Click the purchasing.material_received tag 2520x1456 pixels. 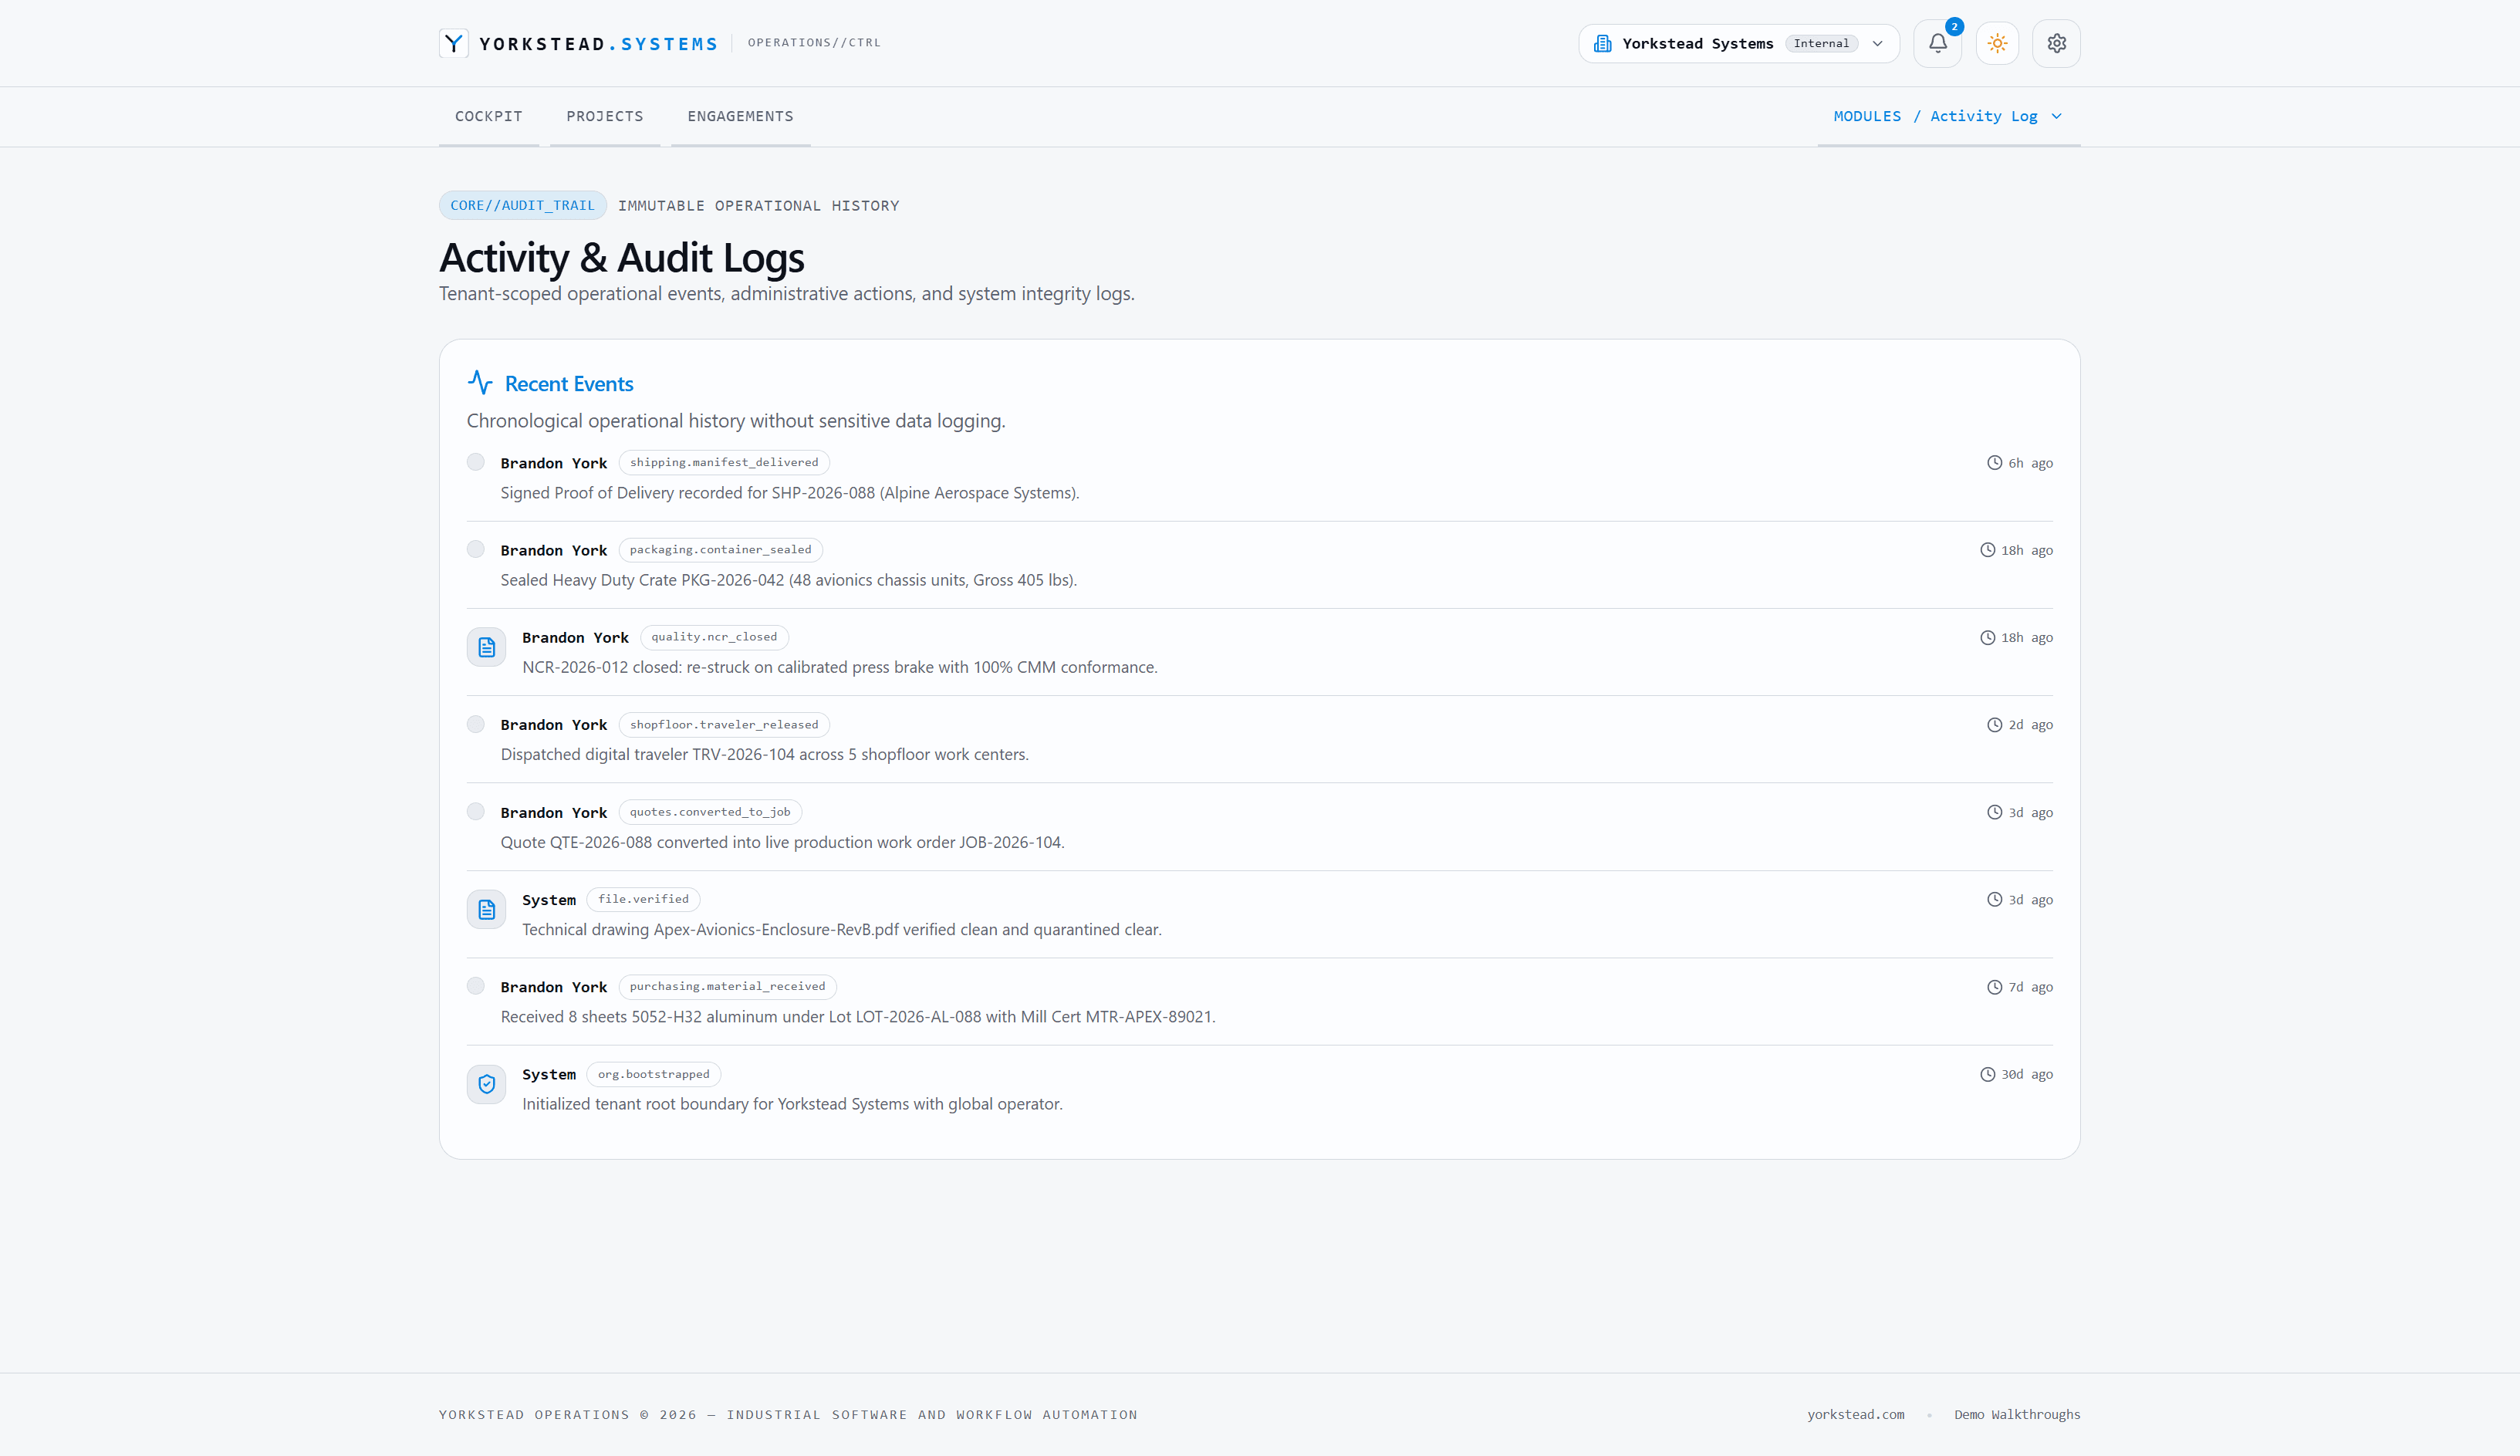tap(727, 986)
